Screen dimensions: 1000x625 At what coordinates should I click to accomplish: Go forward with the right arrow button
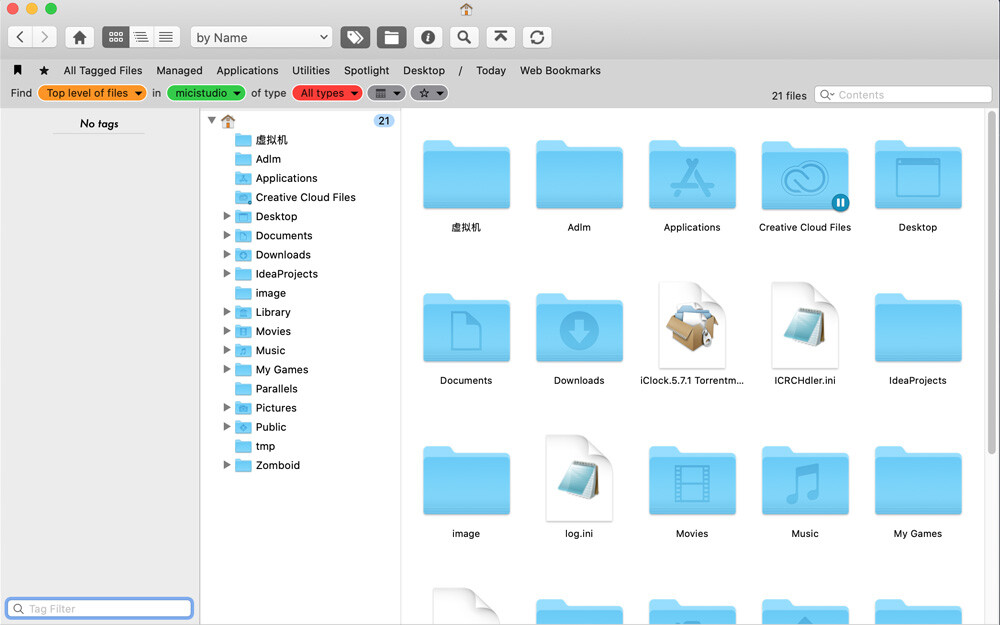tap(45, 37)
